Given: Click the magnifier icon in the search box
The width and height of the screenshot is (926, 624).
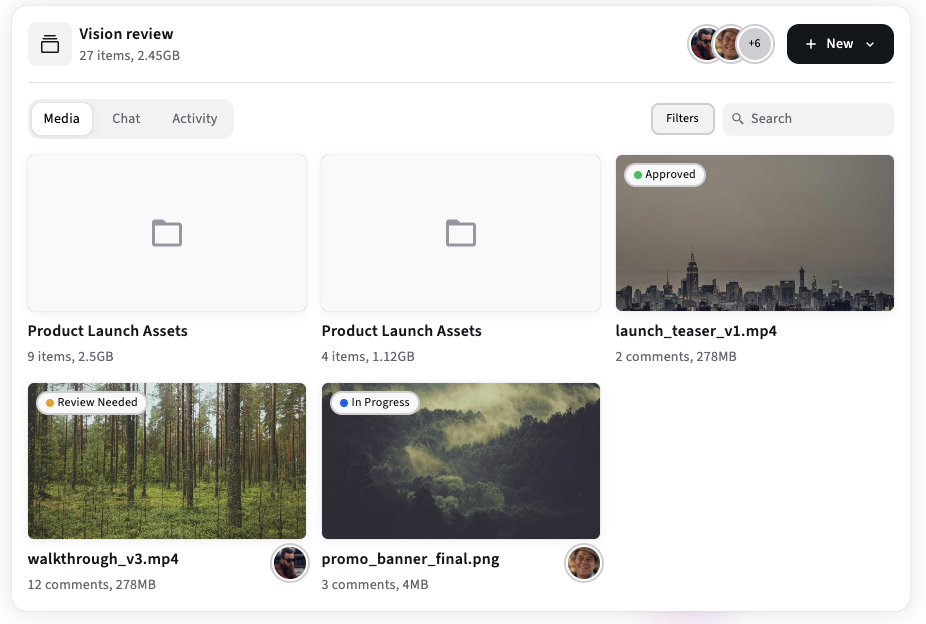Looking at the screenshot, I should pos(738,119).
